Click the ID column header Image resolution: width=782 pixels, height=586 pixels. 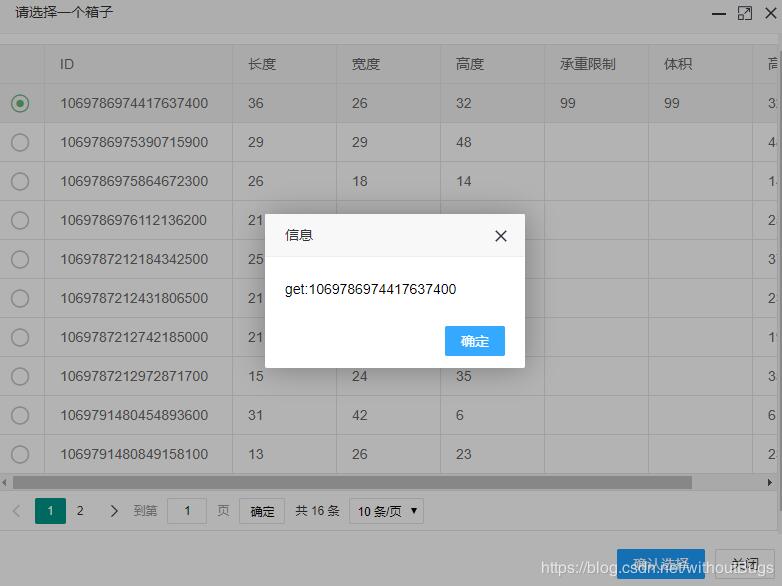pos(67,64)
